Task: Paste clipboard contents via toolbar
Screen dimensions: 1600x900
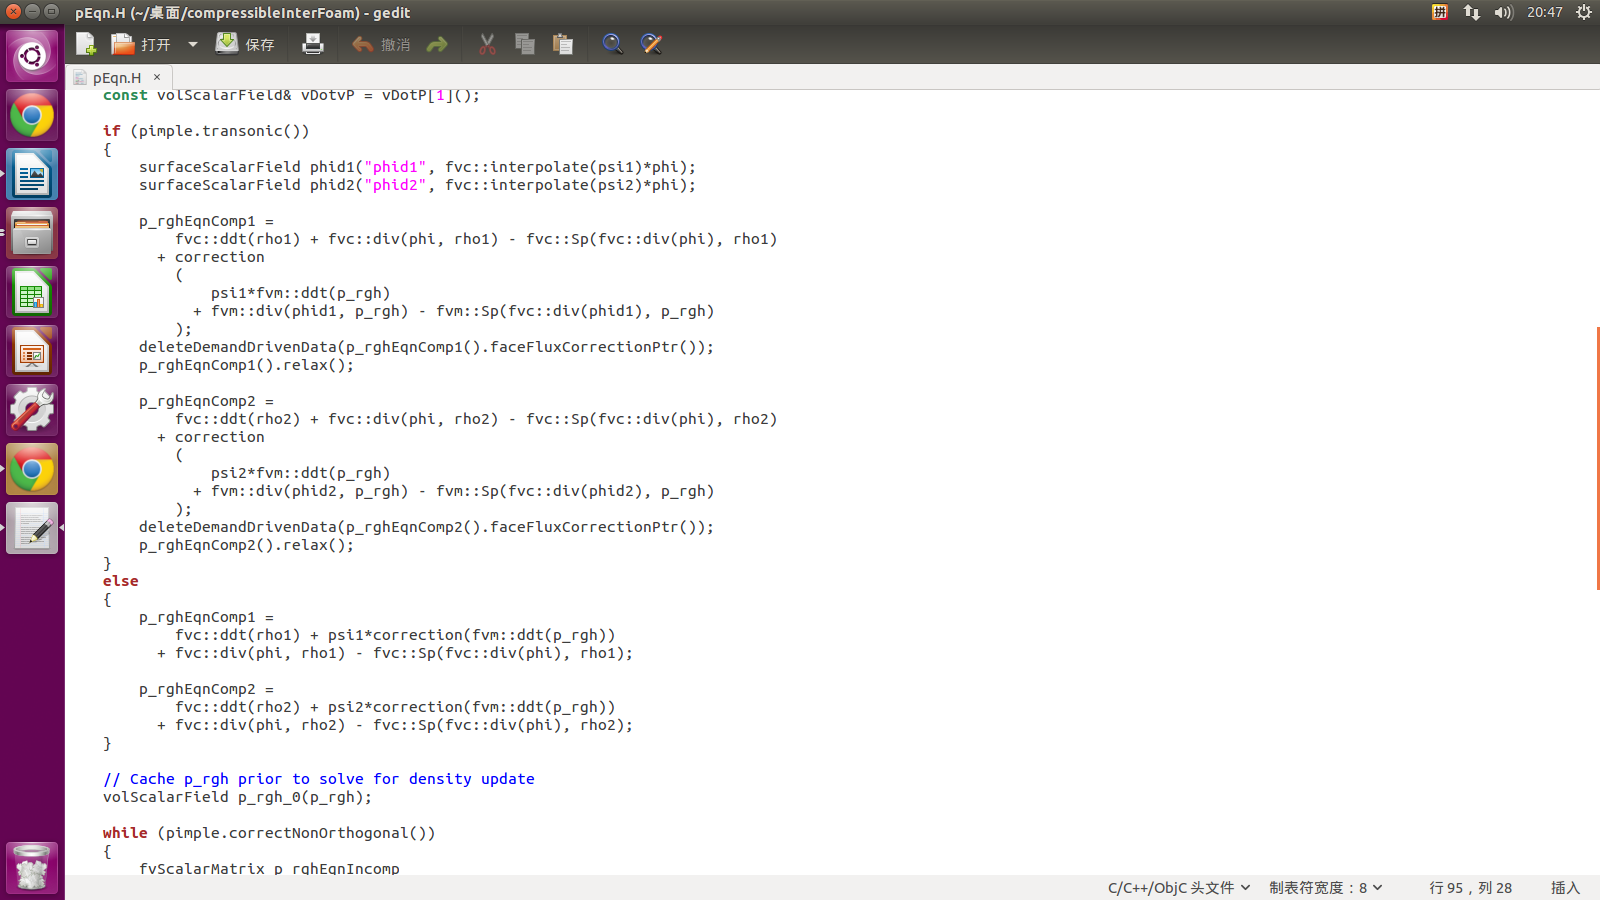Action: point(563,44)
